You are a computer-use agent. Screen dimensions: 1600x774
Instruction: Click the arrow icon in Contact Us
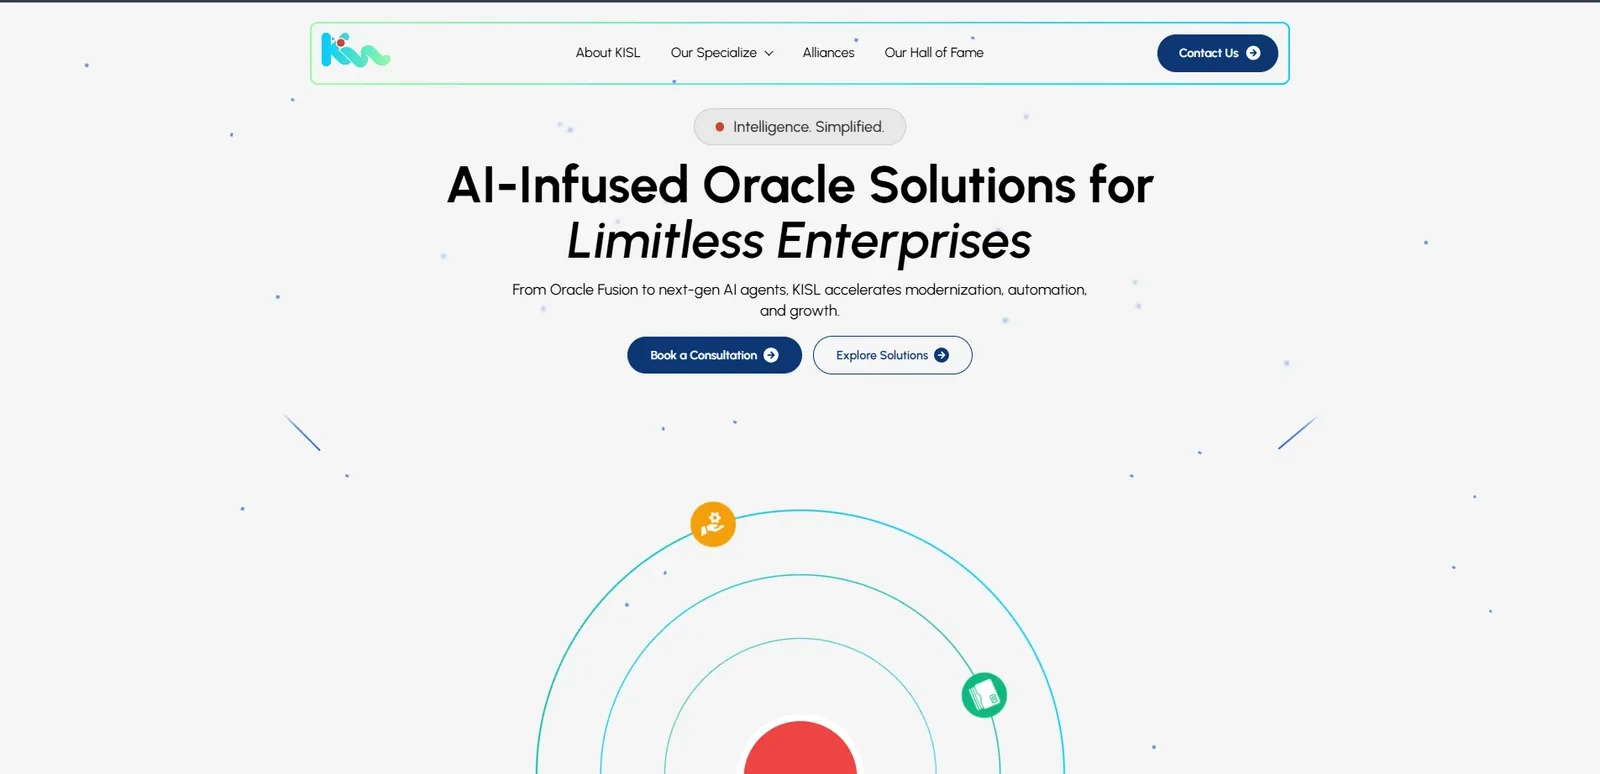(1253, 53)
